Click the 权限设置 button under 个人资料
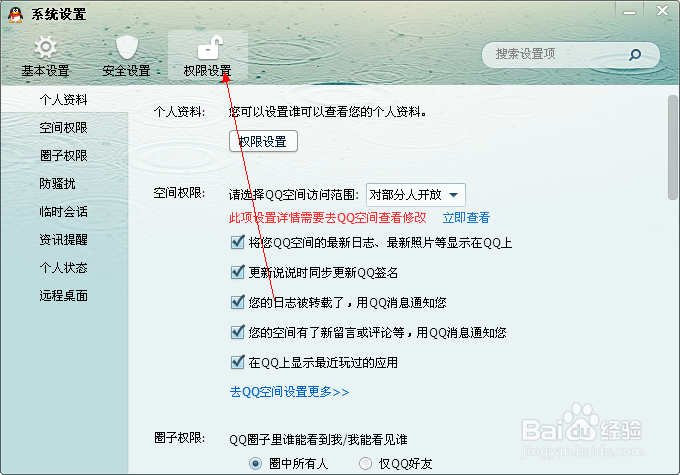Viewport: 680px width, 475px height. [263, 141]
